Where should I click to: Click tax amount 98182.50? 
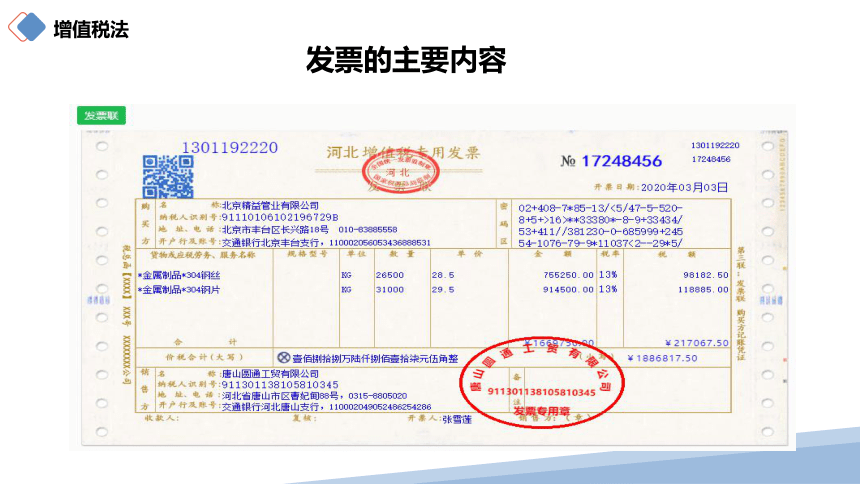pos(706,275)
